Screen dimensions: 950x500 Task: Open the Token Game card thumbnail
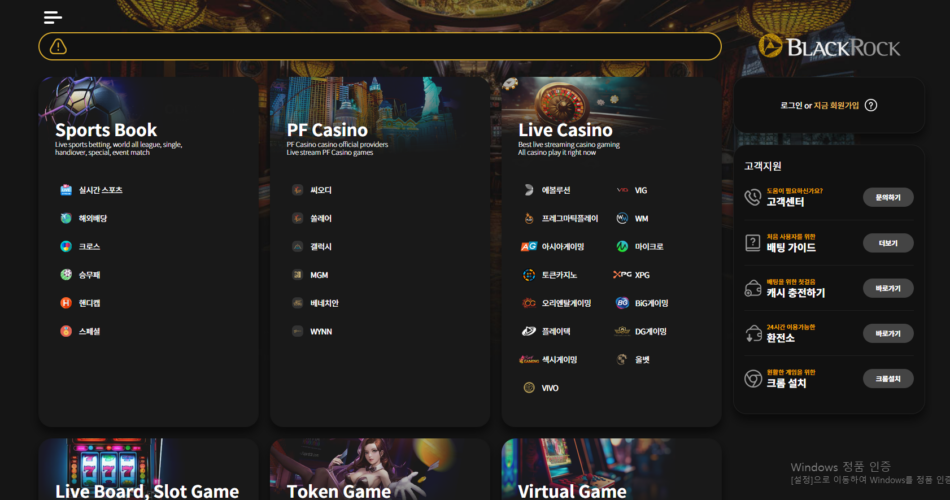(380, 469)
